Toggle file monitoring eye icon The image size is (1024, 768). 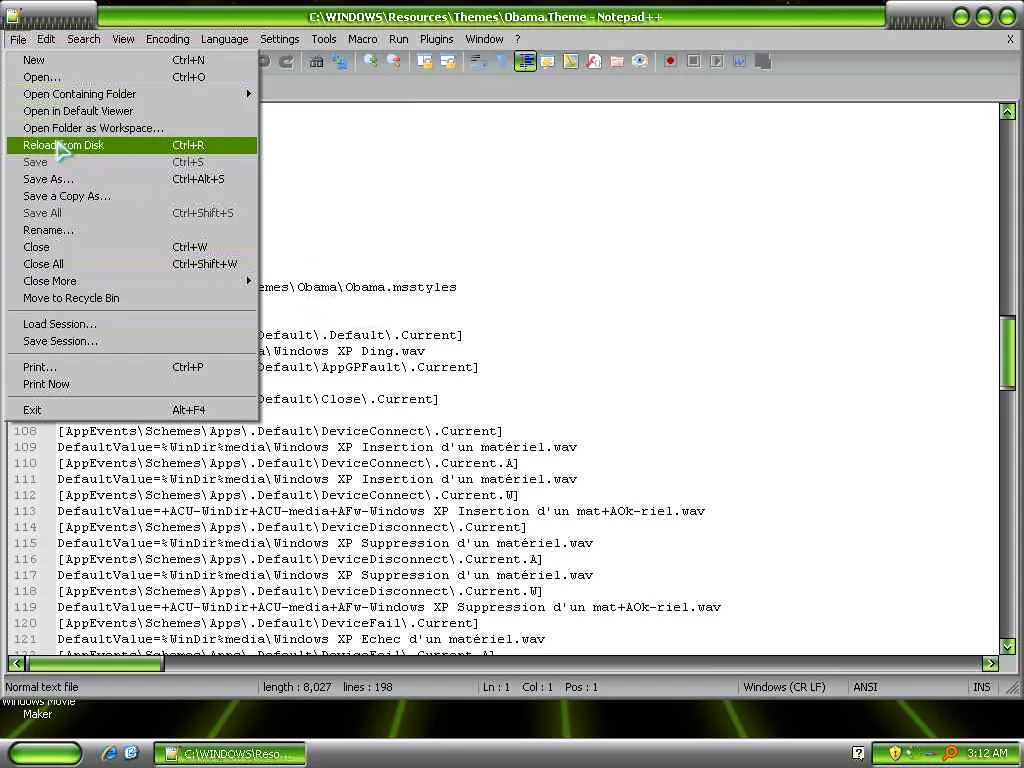pos(640,62)
